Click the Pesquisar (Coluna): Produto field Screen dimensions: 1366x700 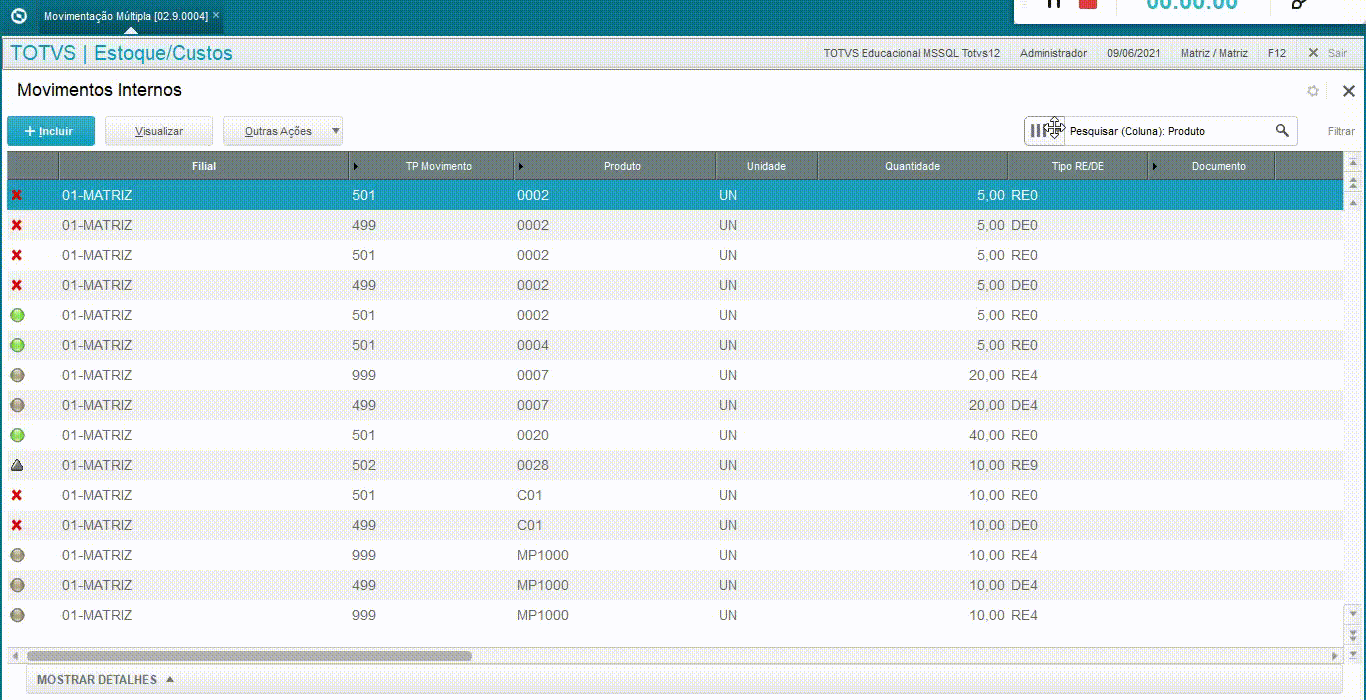point(1170,131)
